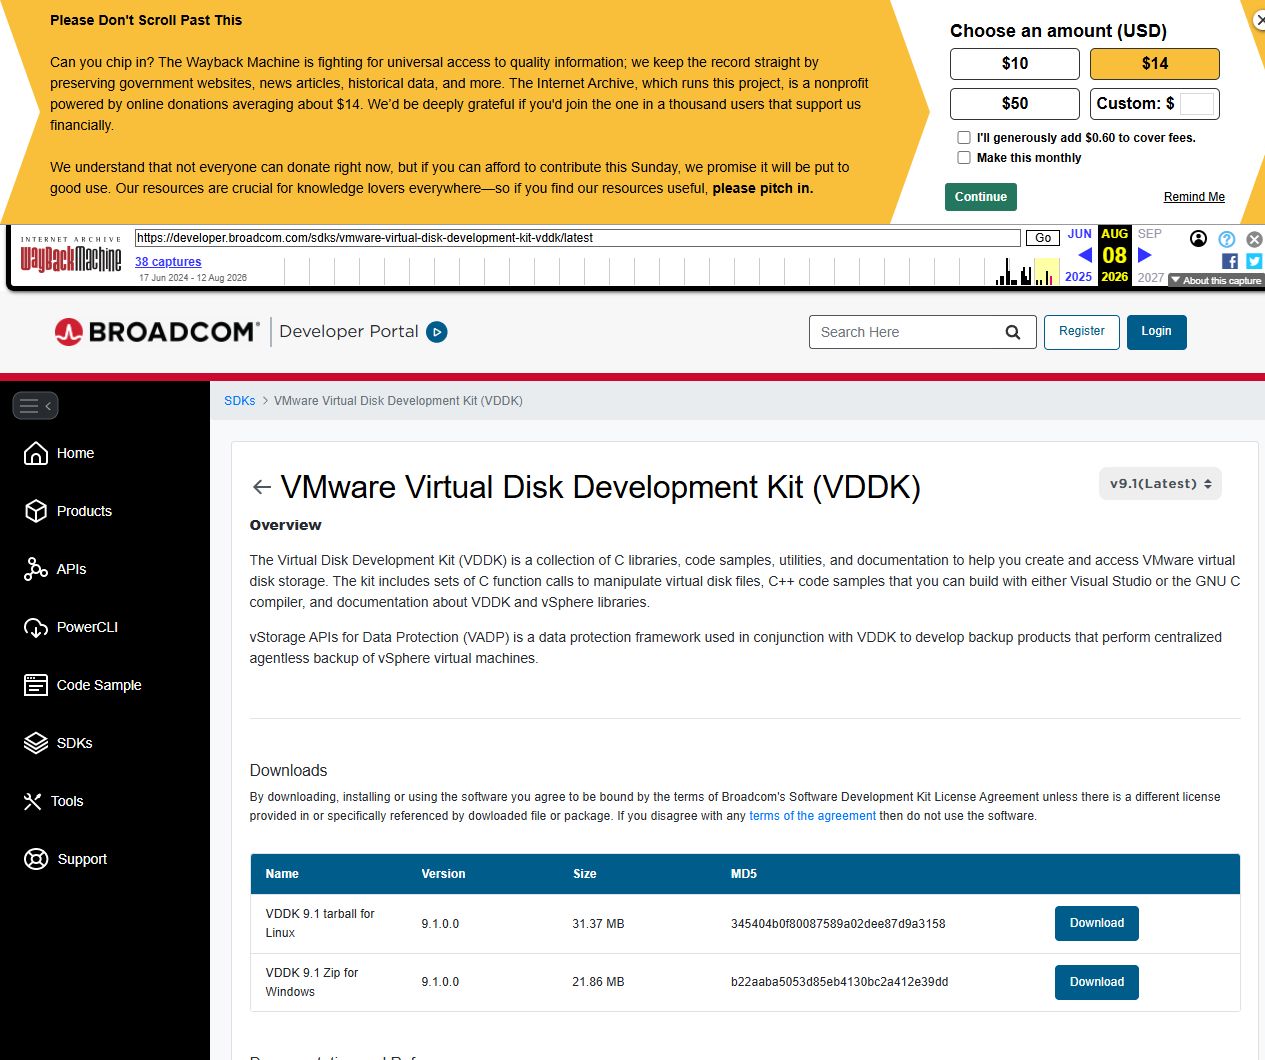Click the Code Sample icon
Viewport: 1265px width, 1060px height.
coord(36,685)
